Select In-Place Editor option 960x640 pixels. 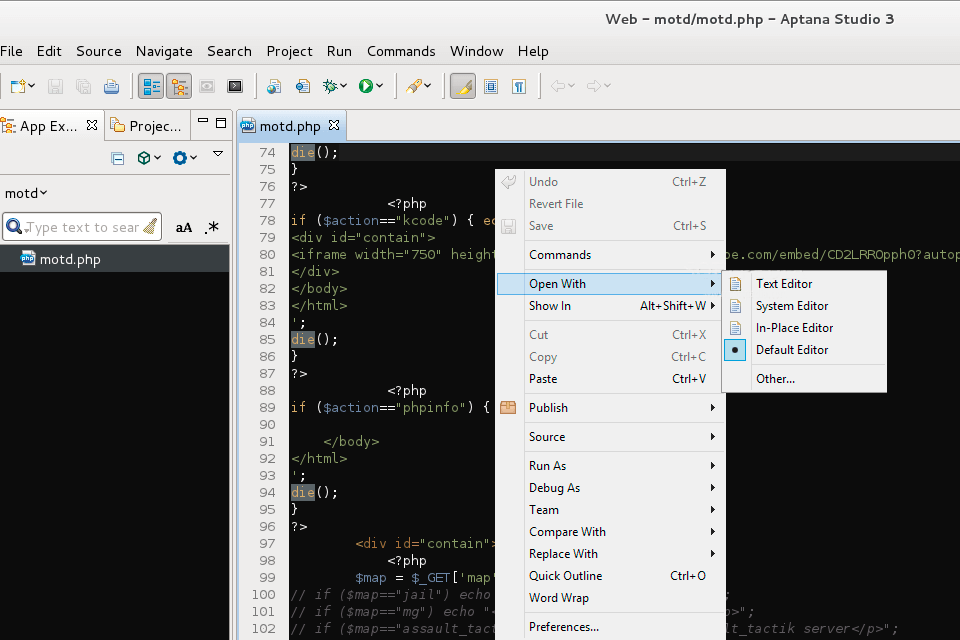coord(804,328)
